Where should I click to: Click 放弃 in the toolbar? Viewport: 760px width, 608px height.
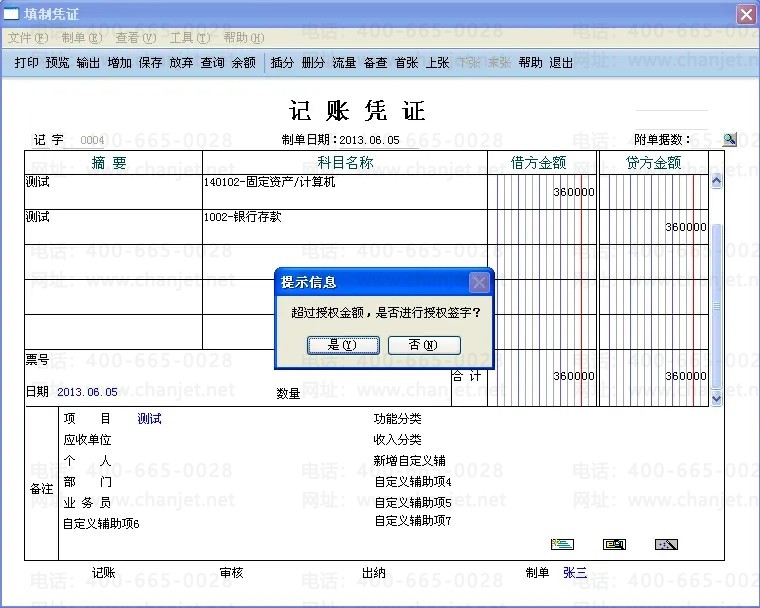pyautogui.click(x=181, y=63)
